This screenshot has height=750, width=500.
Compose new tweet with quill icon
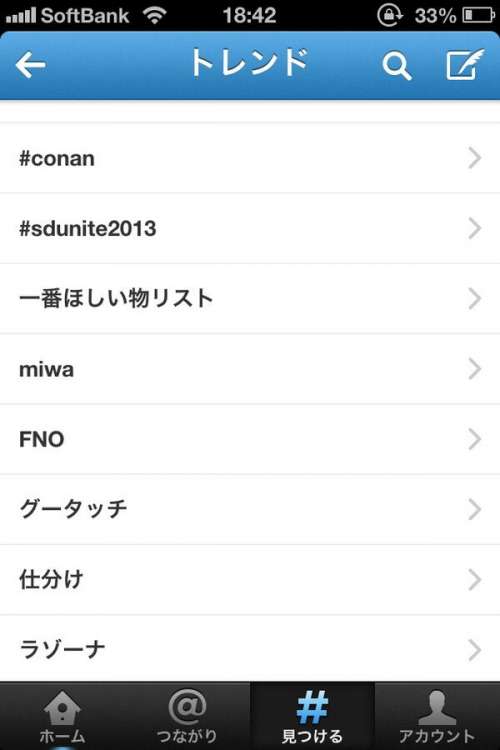[x=465, y=65]
